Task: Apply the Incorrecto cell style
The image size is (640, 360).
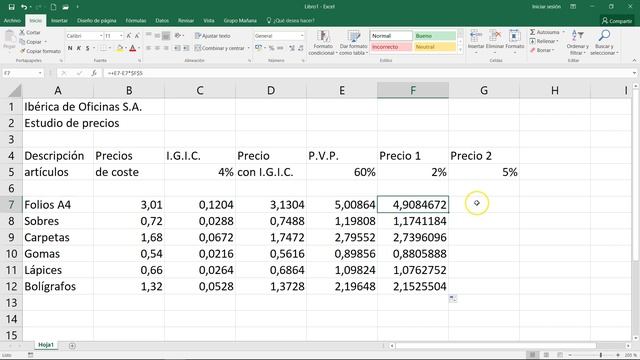Action: coord(391,47)
